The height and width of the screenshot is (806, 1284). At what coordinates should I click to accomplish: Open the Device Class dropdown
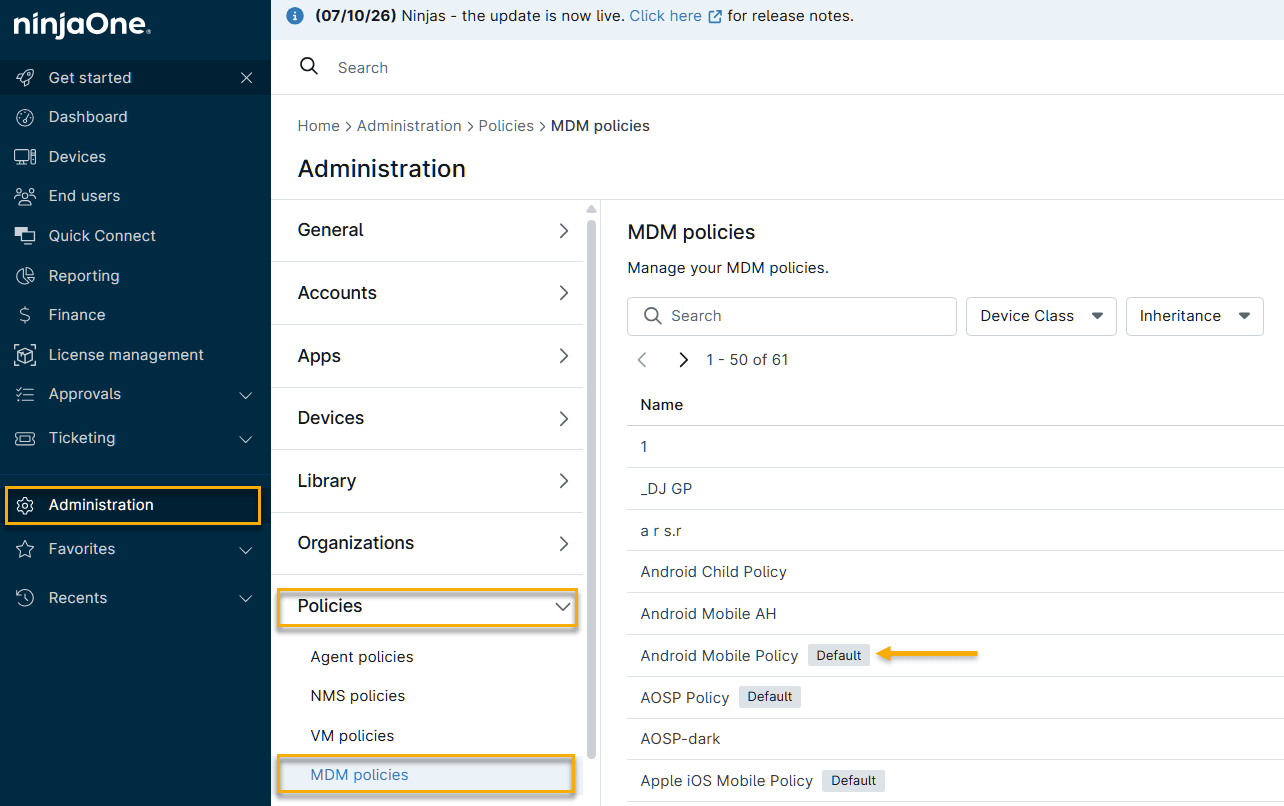(1041, 316)
